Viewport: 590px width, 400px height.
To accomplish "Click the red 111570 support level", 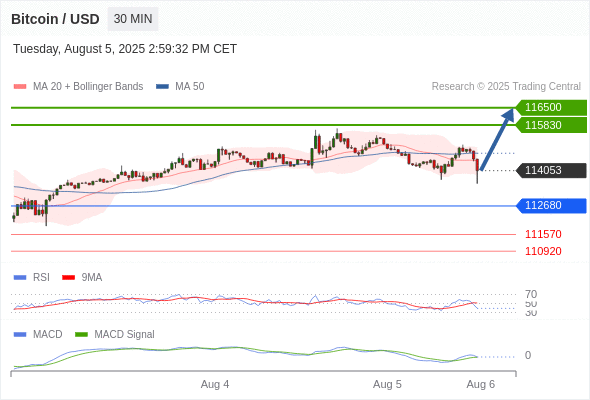I will 543,234.
